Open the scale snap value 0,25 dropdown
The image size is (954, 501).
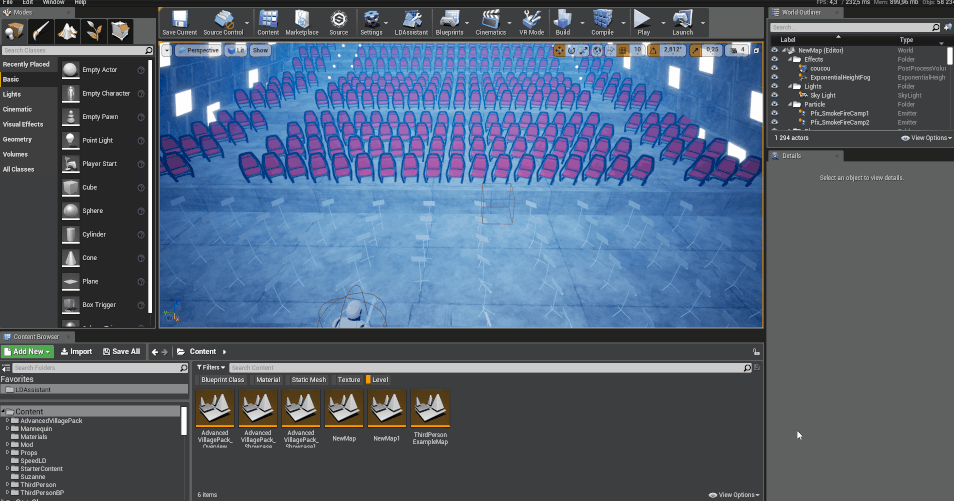[712, 50]
